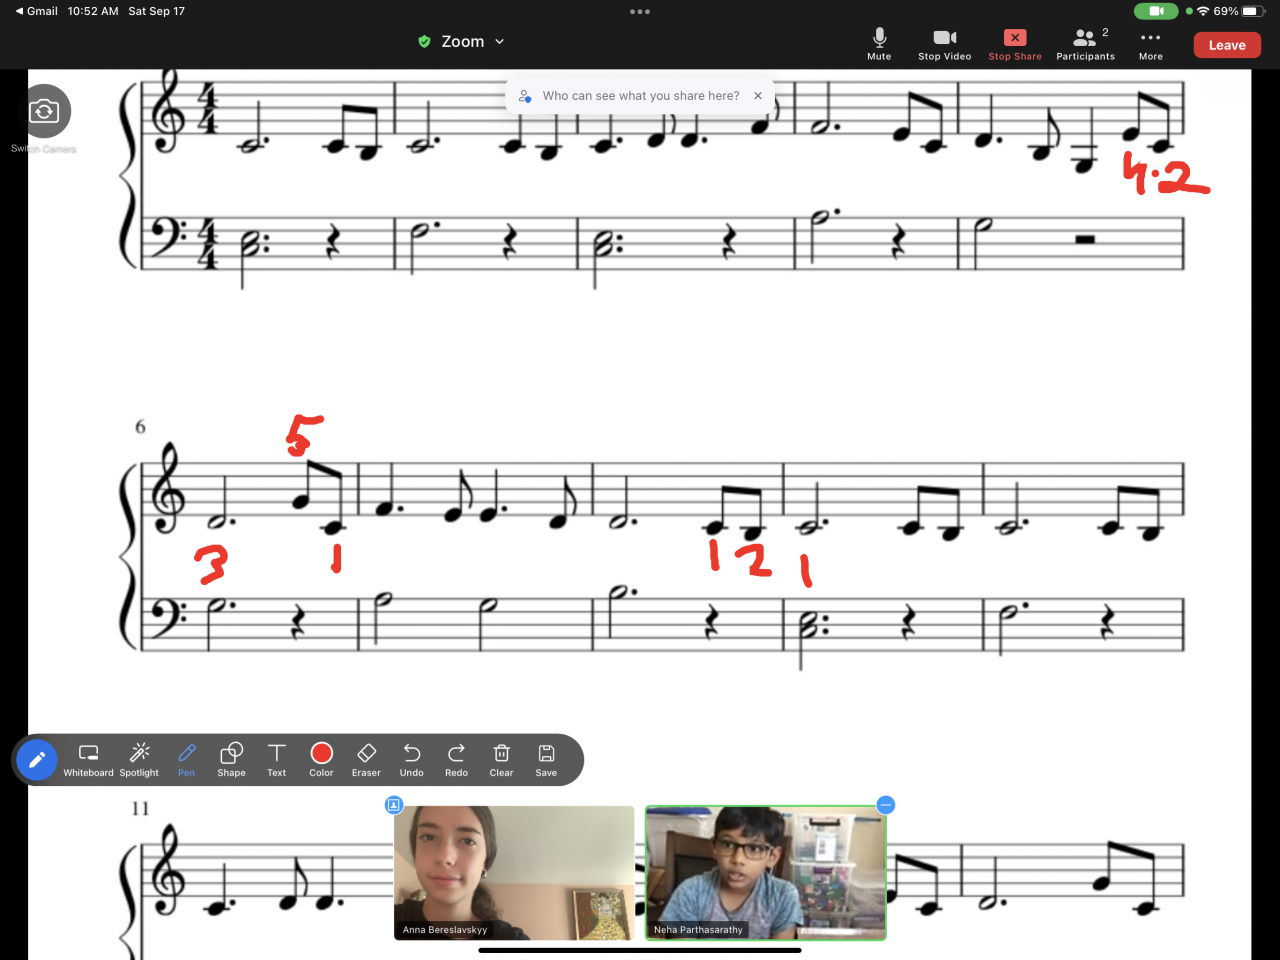The image size is (1280, 960).
Task: Open the Whiteboard tool
Action: pos(88,760)
